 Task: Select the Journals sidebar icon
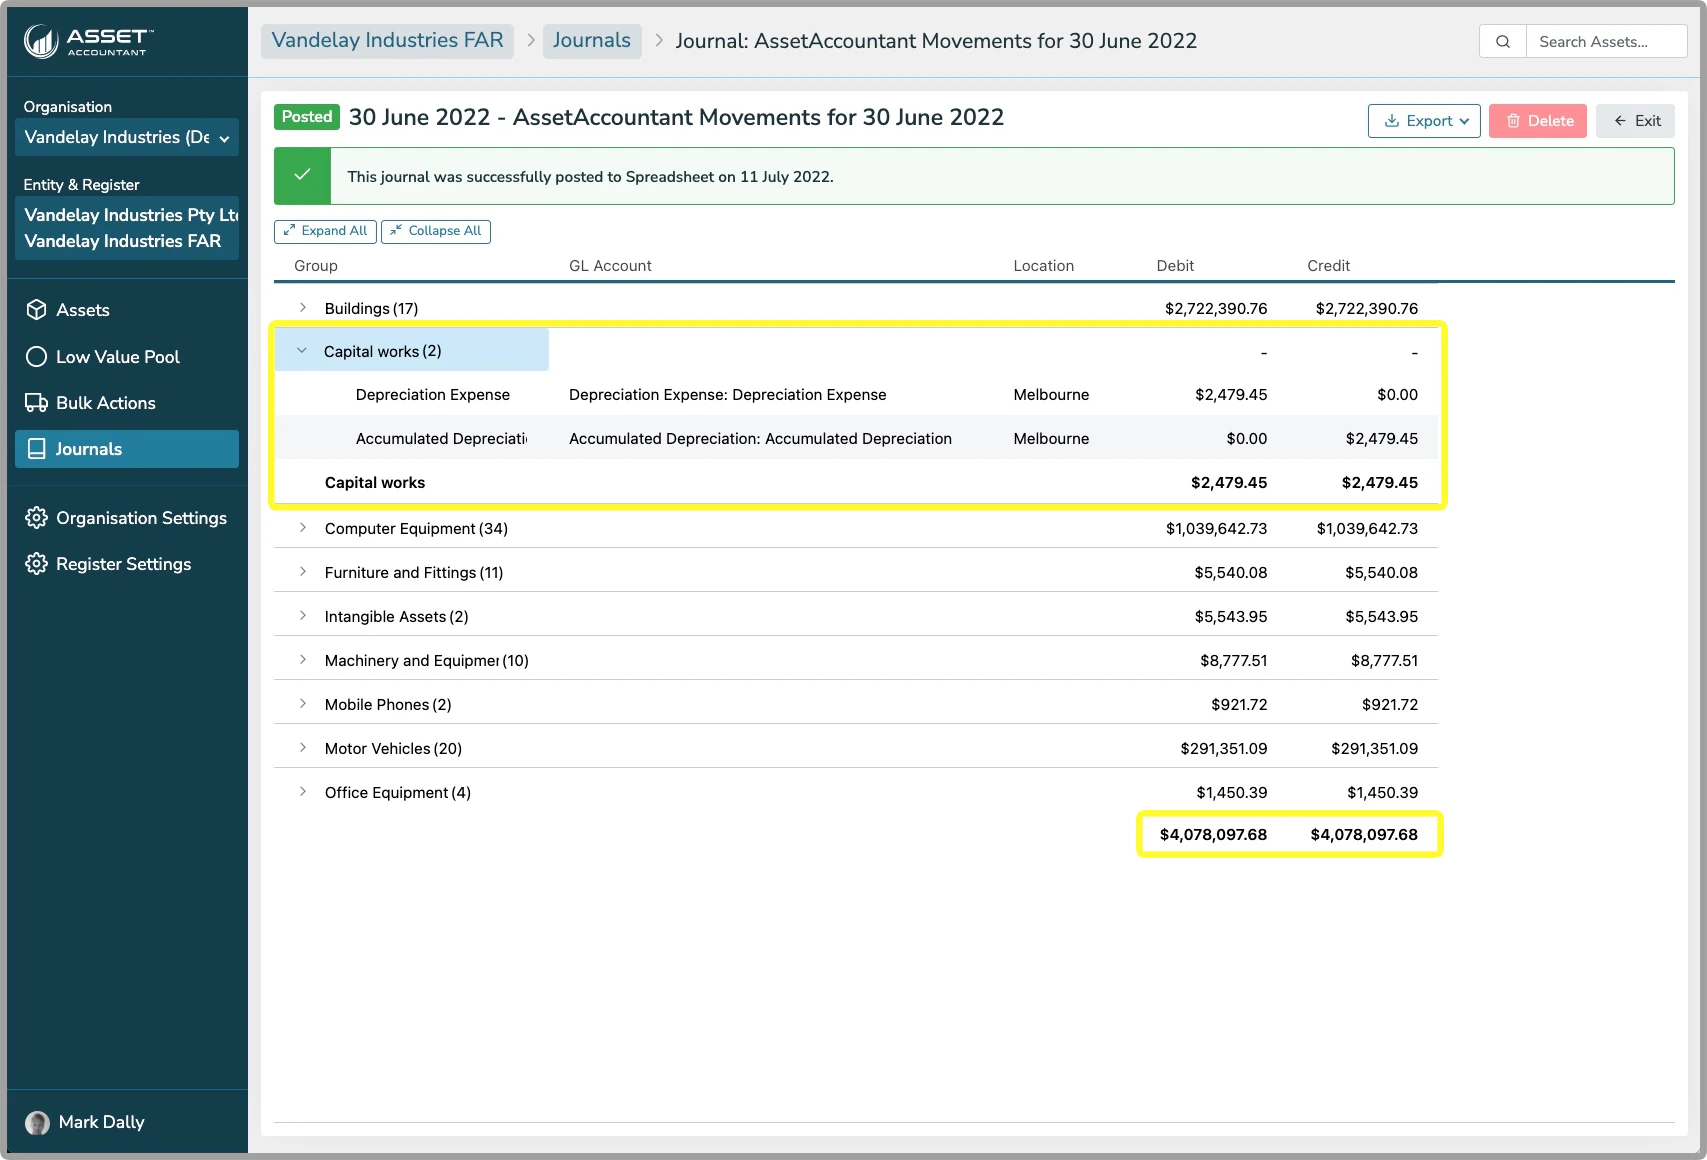[x=36, y=448]
